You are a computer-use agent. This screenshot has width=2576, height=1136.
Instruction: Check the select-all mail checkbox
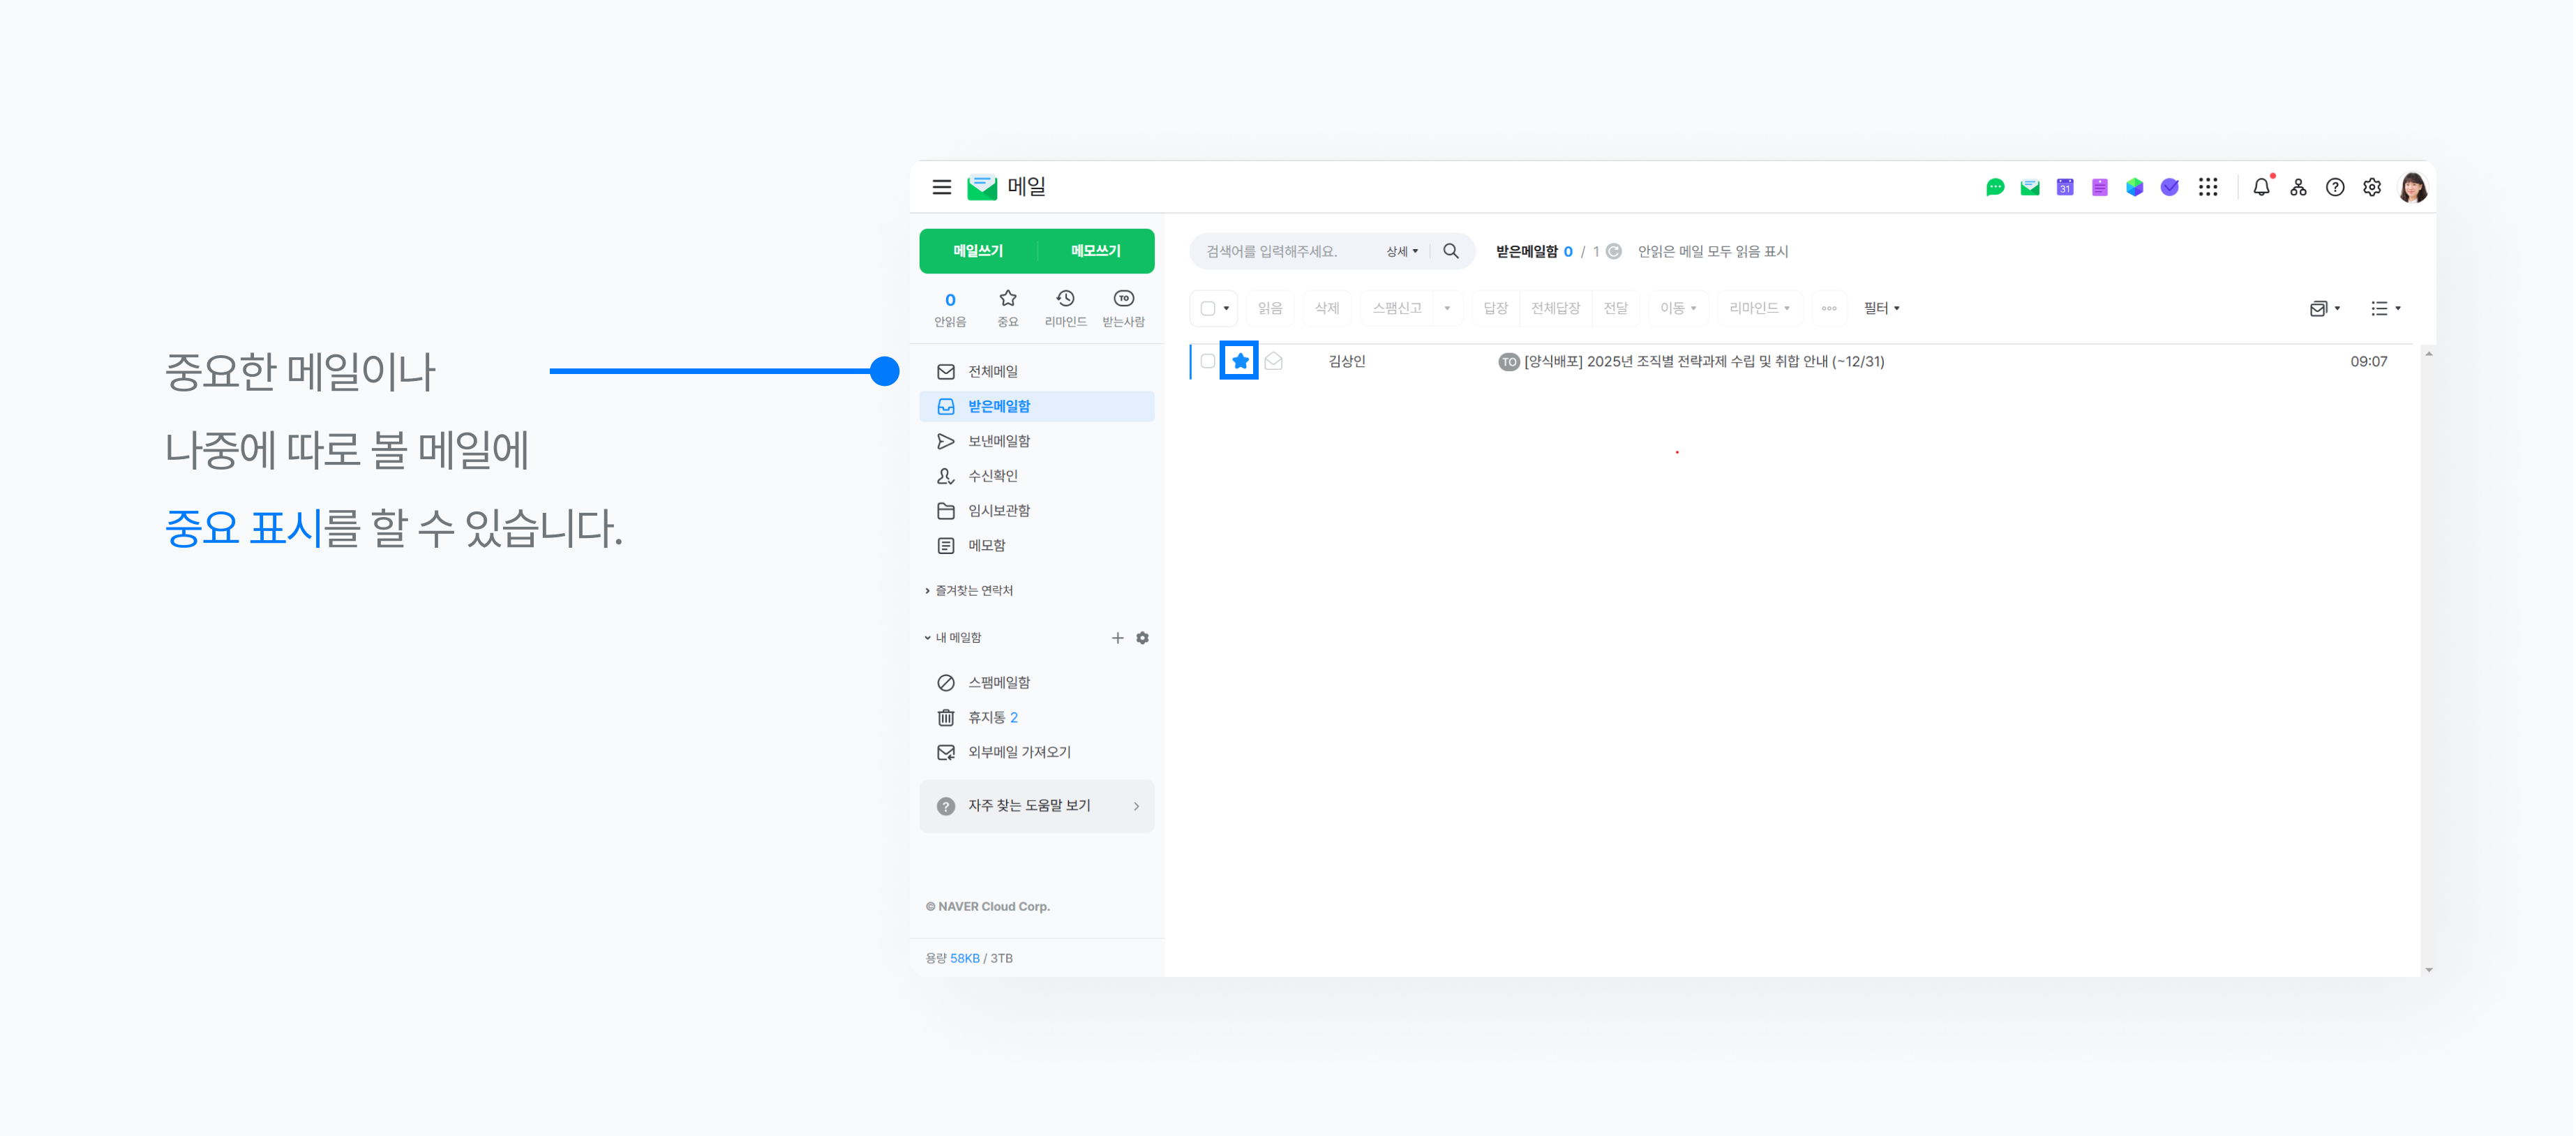click(1208, 308)
